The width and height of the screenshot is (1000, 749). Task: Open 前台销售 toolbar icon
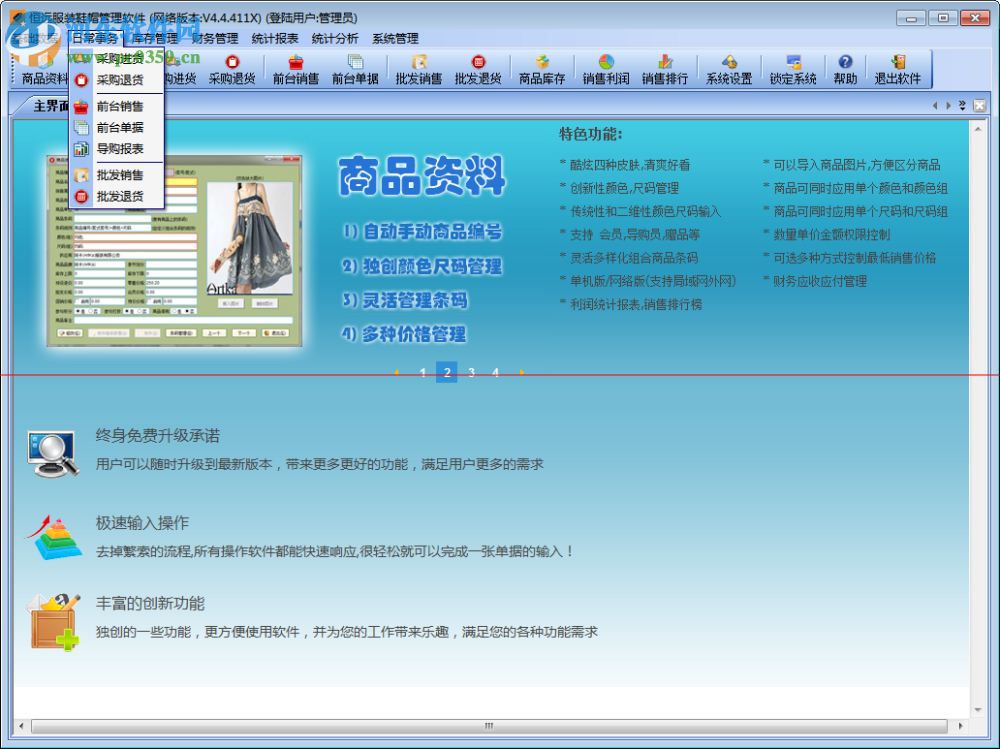point(295,70)
